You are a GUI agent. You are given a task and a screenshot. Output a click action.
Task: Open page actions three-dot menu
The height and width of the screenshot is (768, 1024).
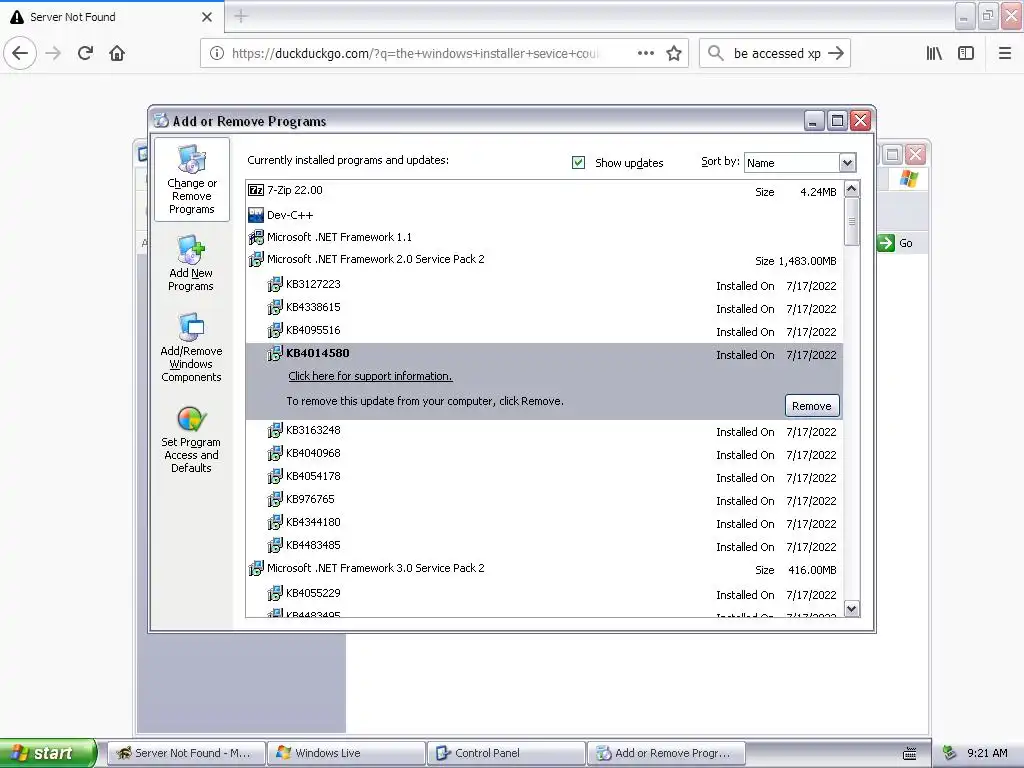pyautogui.click(x=645, y=53)
